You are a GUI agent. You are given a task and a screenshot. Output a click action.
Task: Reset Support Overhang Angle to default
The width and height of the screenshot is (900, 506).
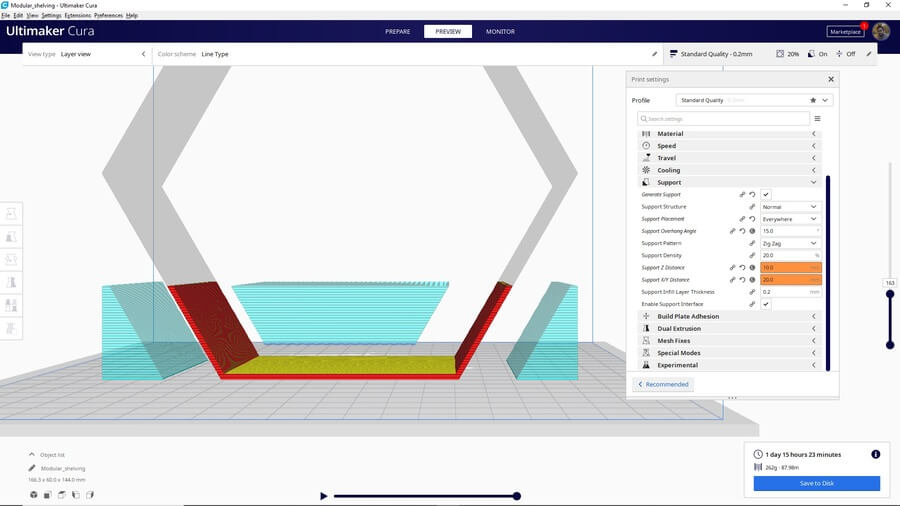[x=742, y=231]
